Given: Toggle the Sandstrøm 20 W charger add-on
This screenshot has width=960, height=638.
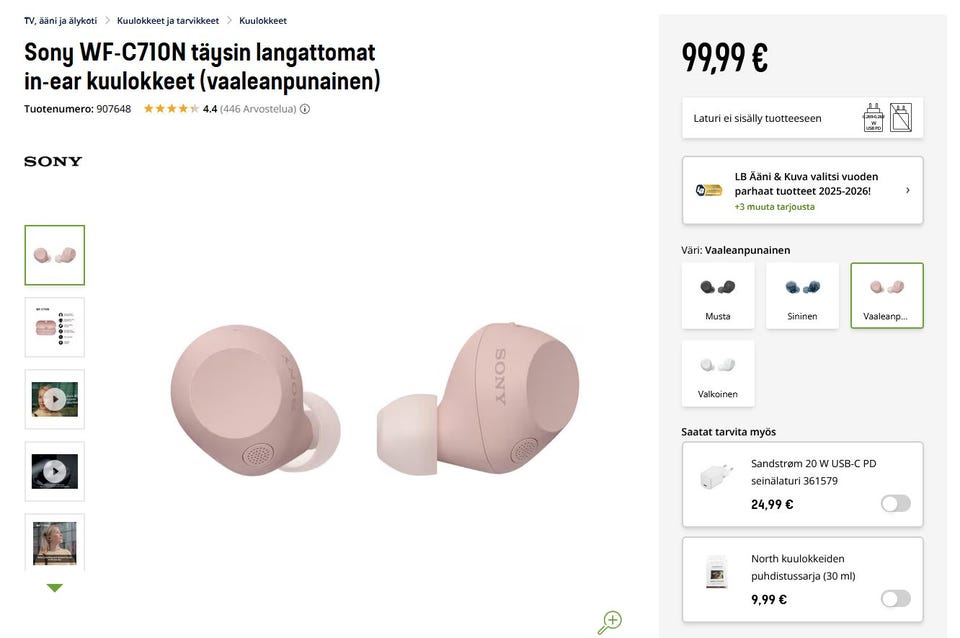Looking at the screenshot, I should click(x=895, y=503).
